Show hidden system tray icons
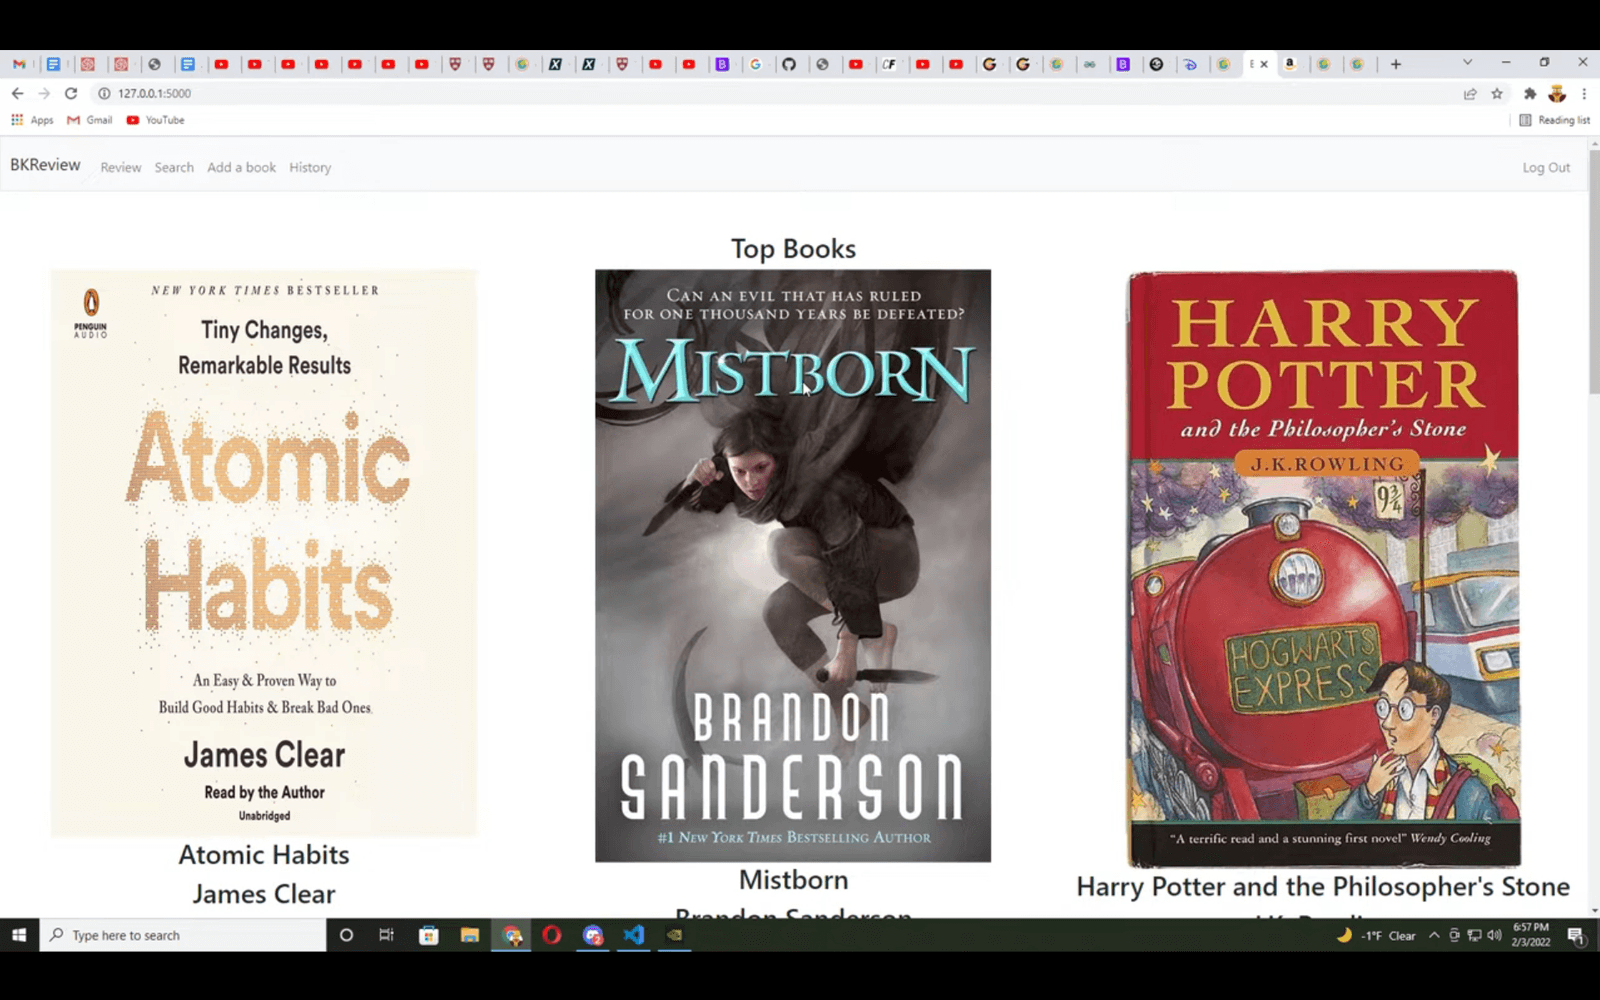 pos(1434,936)
